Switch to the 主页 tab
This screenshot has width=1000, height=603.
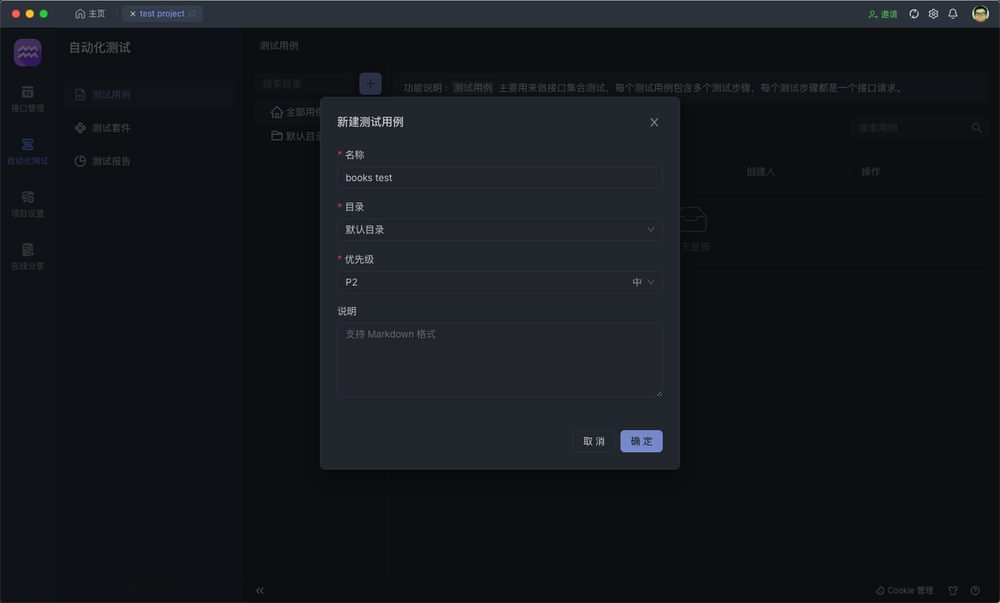[89, 14]
